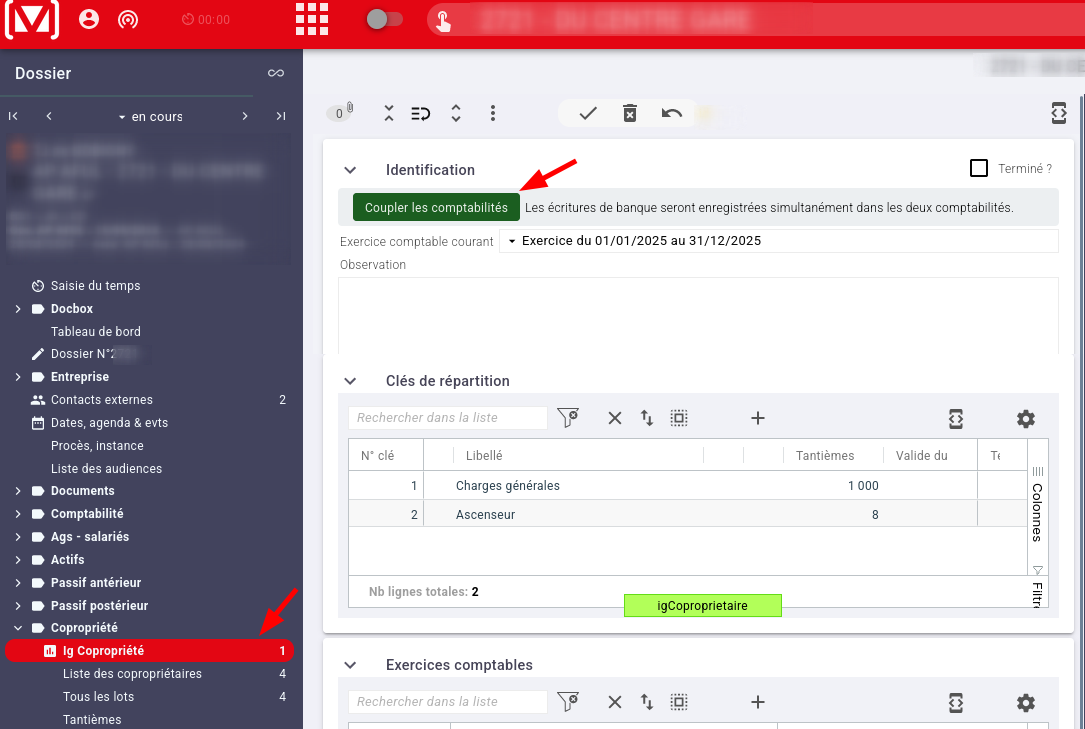This screenshot has height=729, width=1085.
Task: Click expand icon in Clés de répartition toolbar
Action: click(x=956, y=418)
